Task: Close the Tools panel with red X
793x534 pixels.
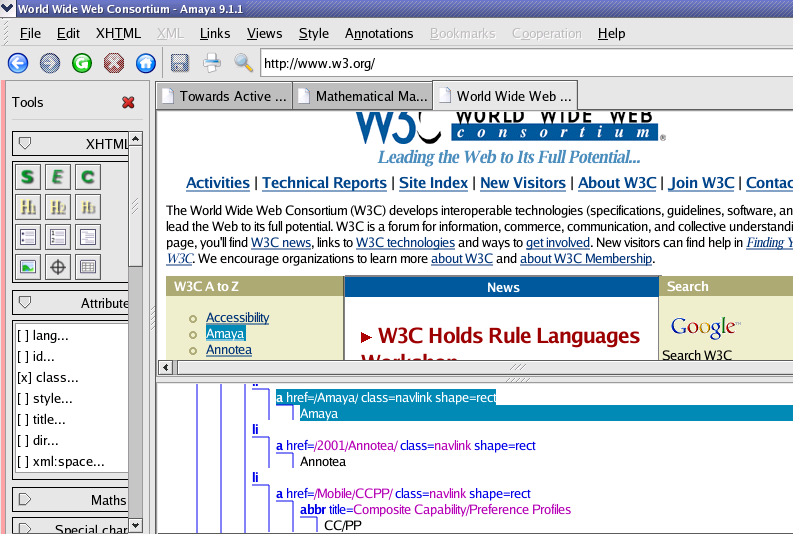Action: pyautogui.click(x=128, y=103)
